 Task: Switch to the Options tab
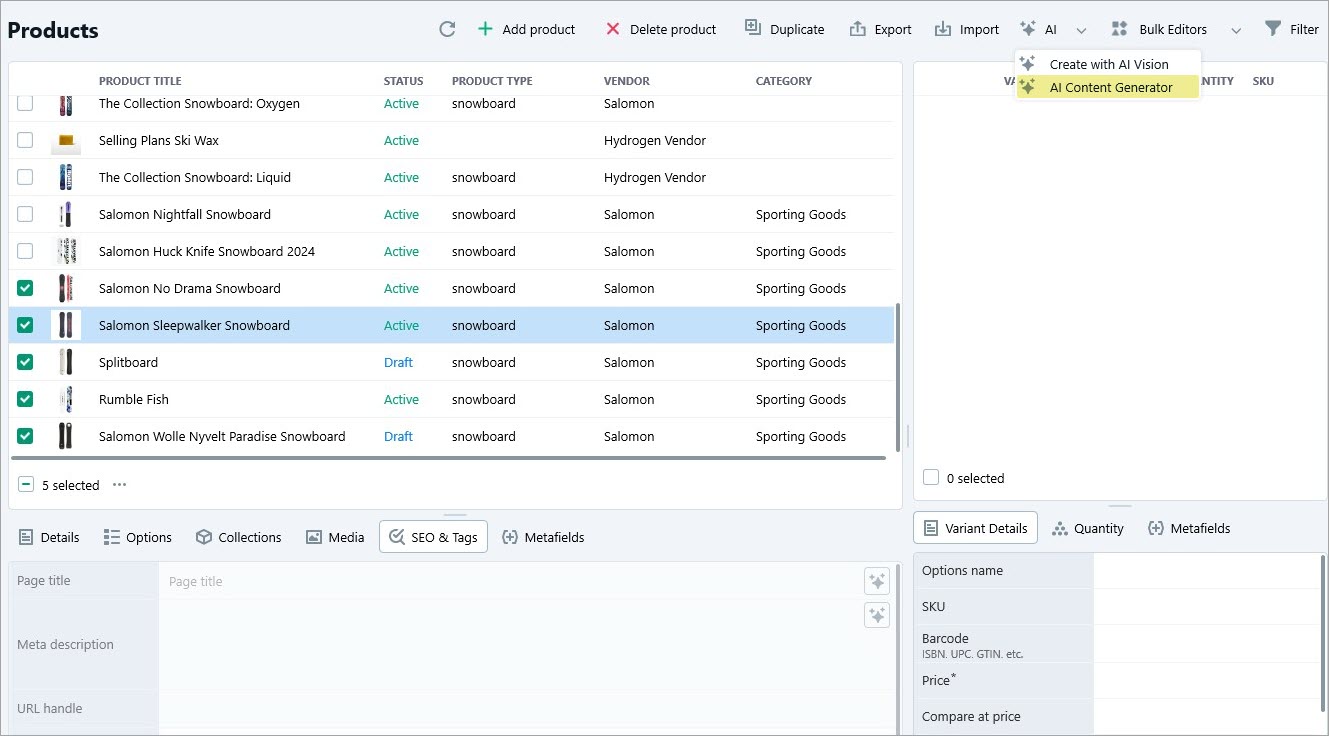coord(138,537)
